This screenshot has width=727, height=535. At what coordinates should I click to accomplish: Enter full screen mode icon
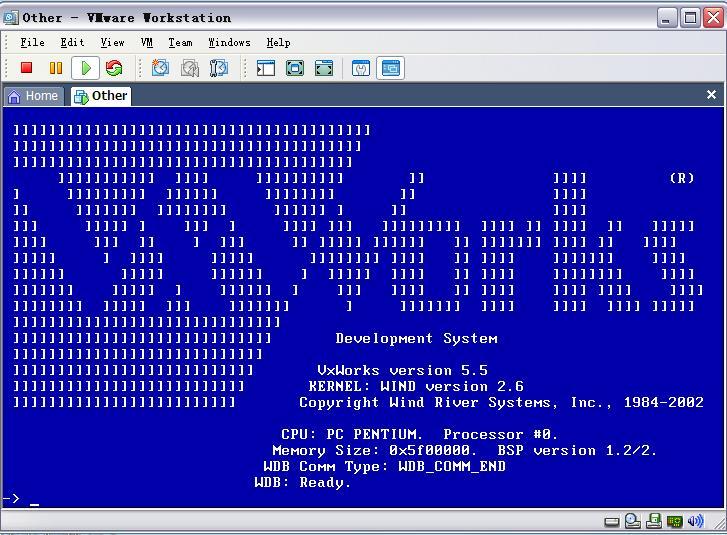click(324, 68)
